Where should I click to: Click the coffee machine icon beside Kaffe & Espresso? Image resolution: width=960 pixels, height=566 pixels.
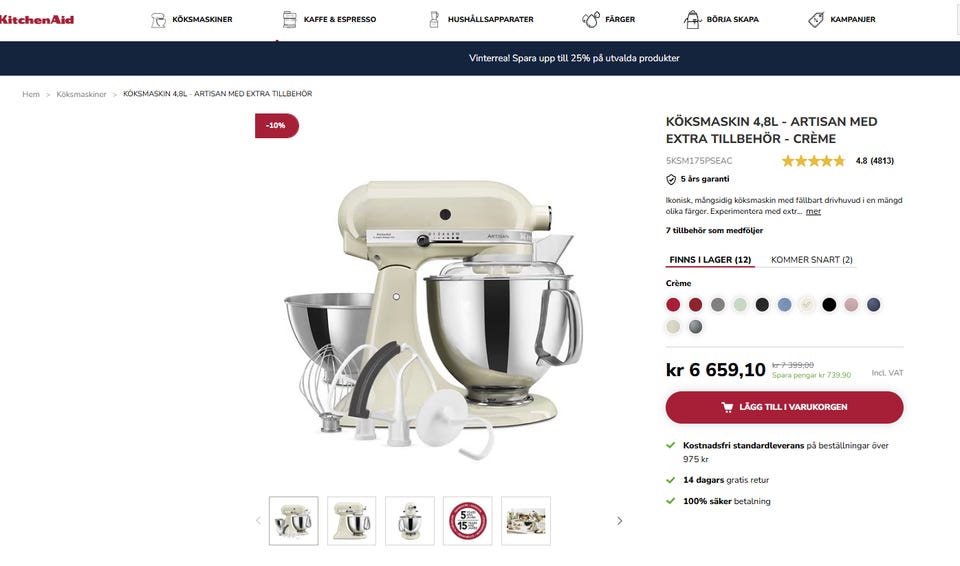pos(289,20)
